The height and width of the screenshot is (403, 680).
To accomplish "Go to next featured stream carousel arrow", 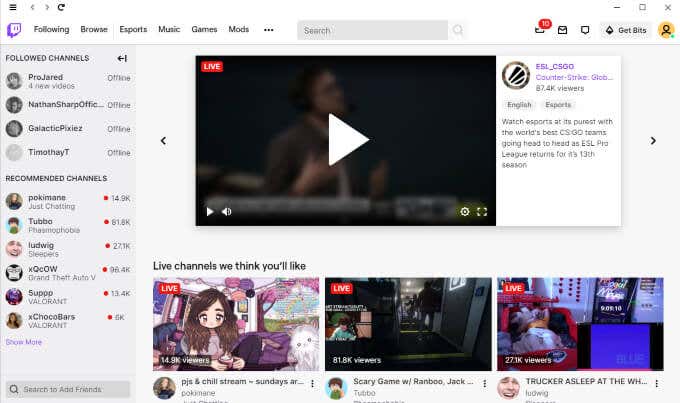I will [653, 141].
